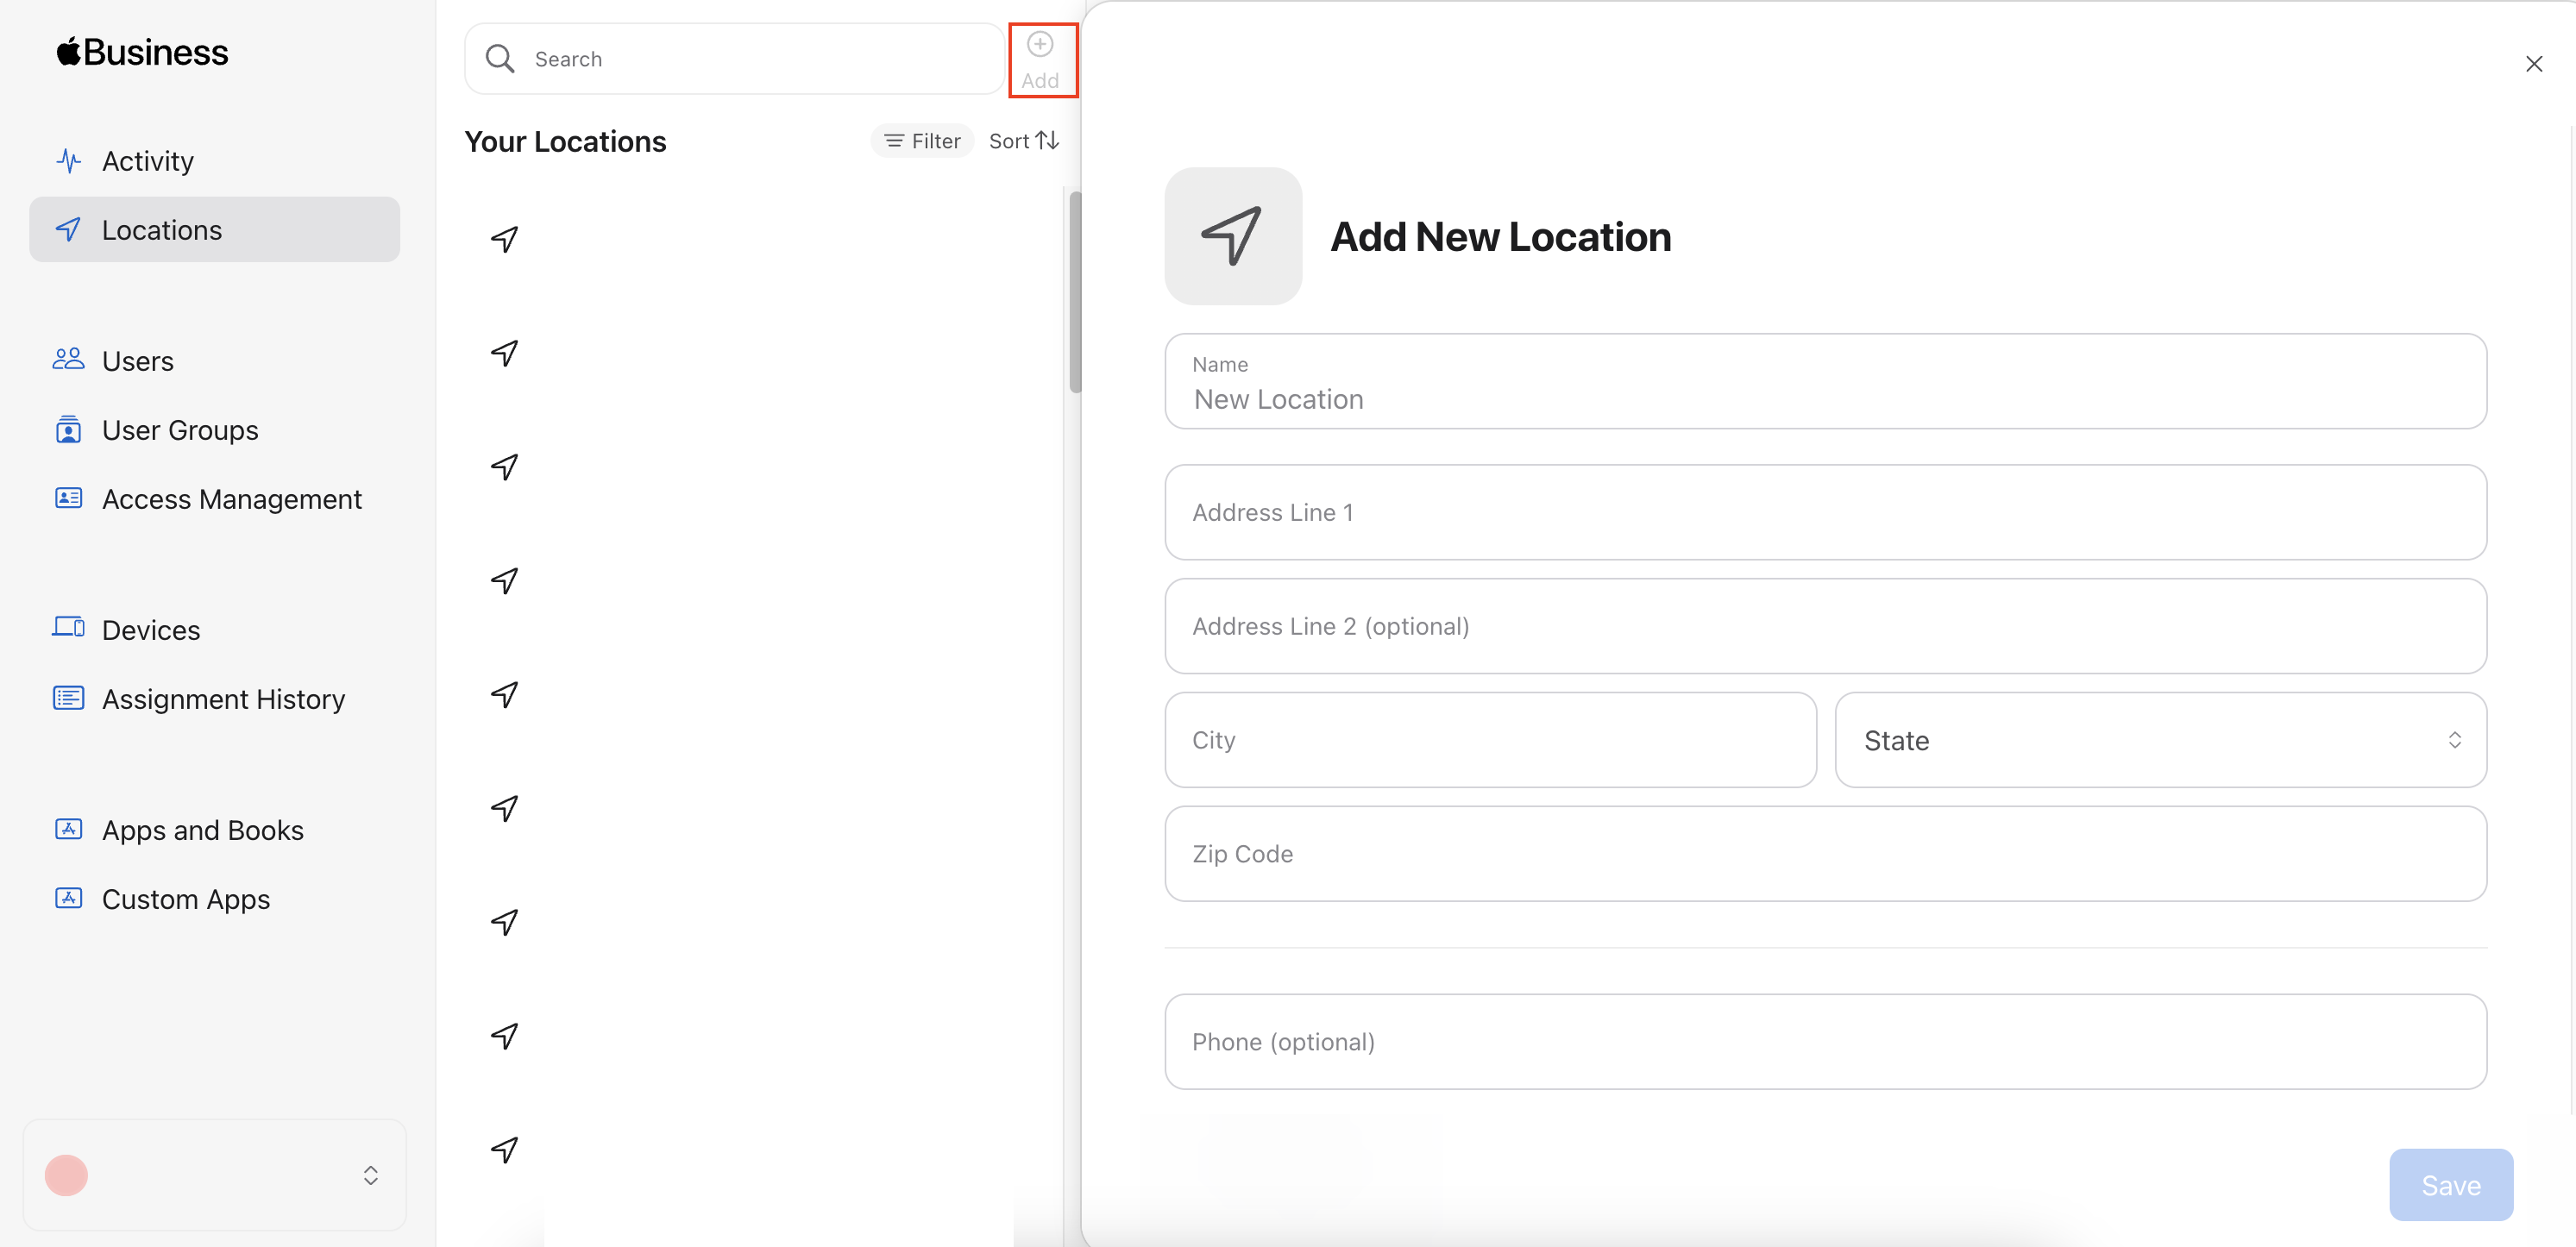Open Apps and Books
The width and height of the screenshot is (2576, 1247).
[202, 830]
